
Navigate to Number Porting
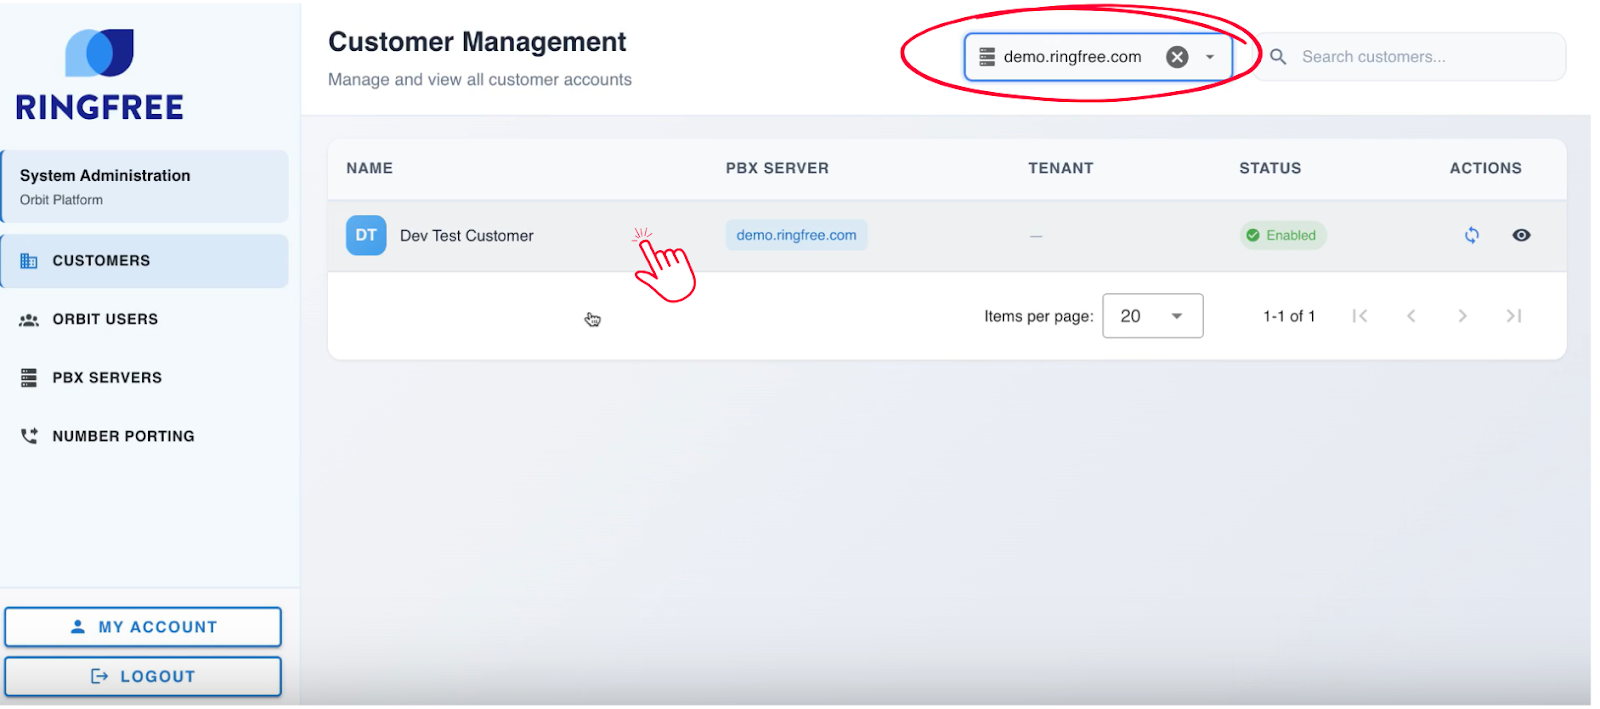[x=123, y=437]
